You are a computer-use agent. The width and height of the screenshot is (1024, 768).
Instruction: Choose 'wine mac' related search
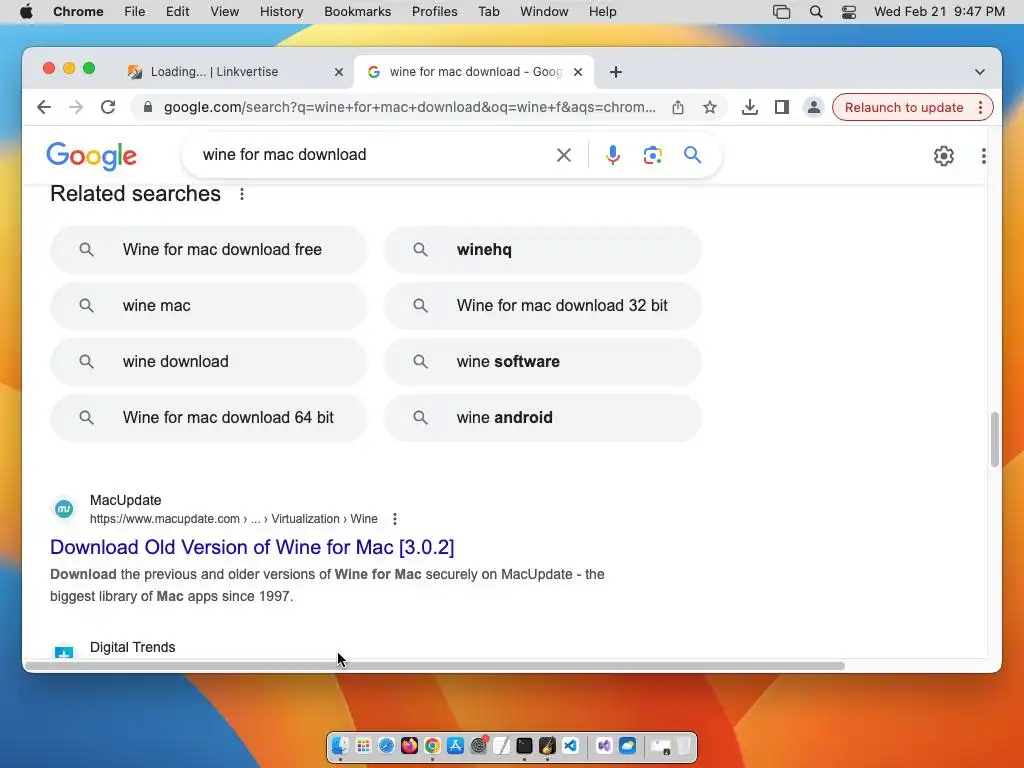pos(209,306)
